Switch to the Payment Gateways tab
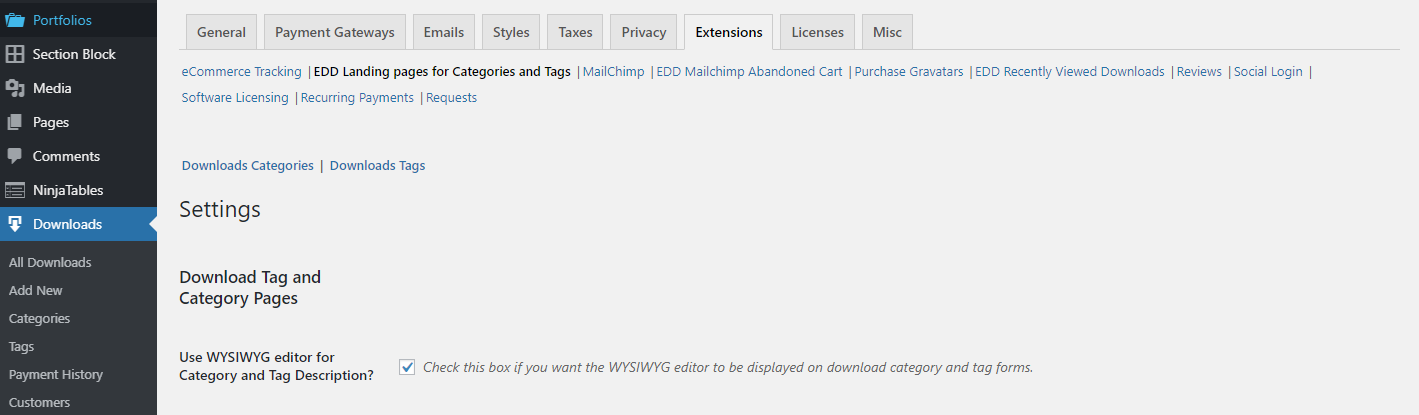1419x415 pixels. tap(335, 32)
